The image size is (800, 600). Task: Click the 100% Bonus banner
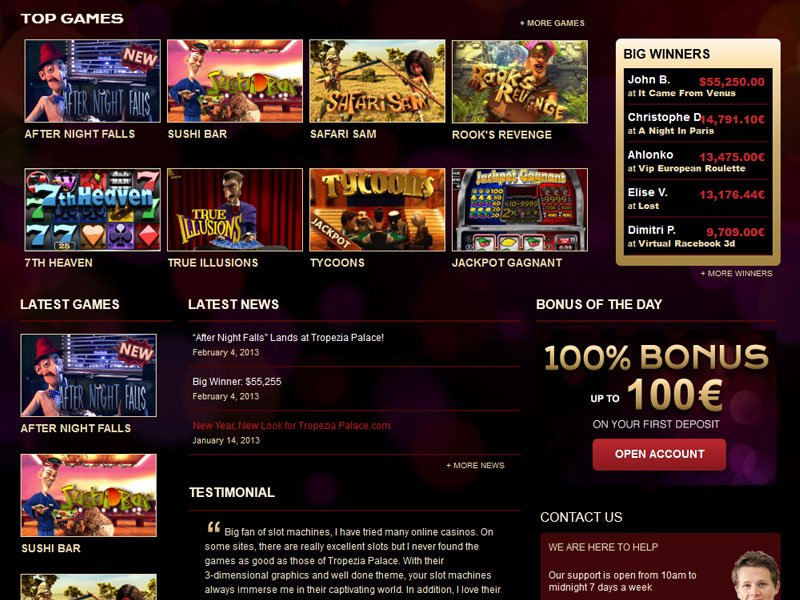(656, 407)
